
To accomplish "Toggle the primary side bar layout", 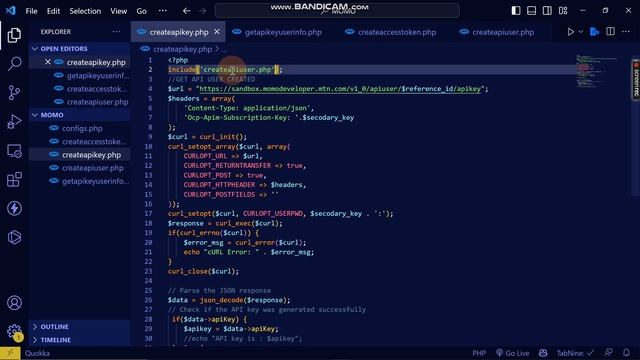I will click(x=516, y=11).
